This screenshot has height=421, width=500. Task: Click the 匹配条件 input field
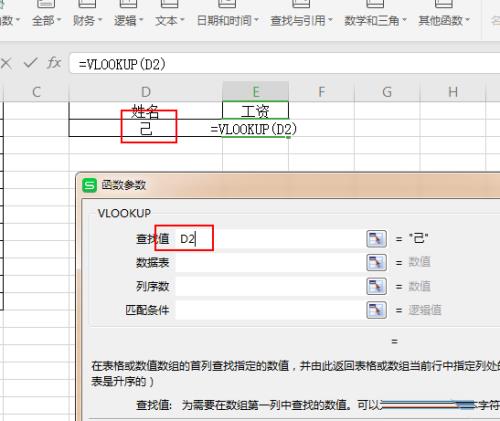[x=270, y=310]
